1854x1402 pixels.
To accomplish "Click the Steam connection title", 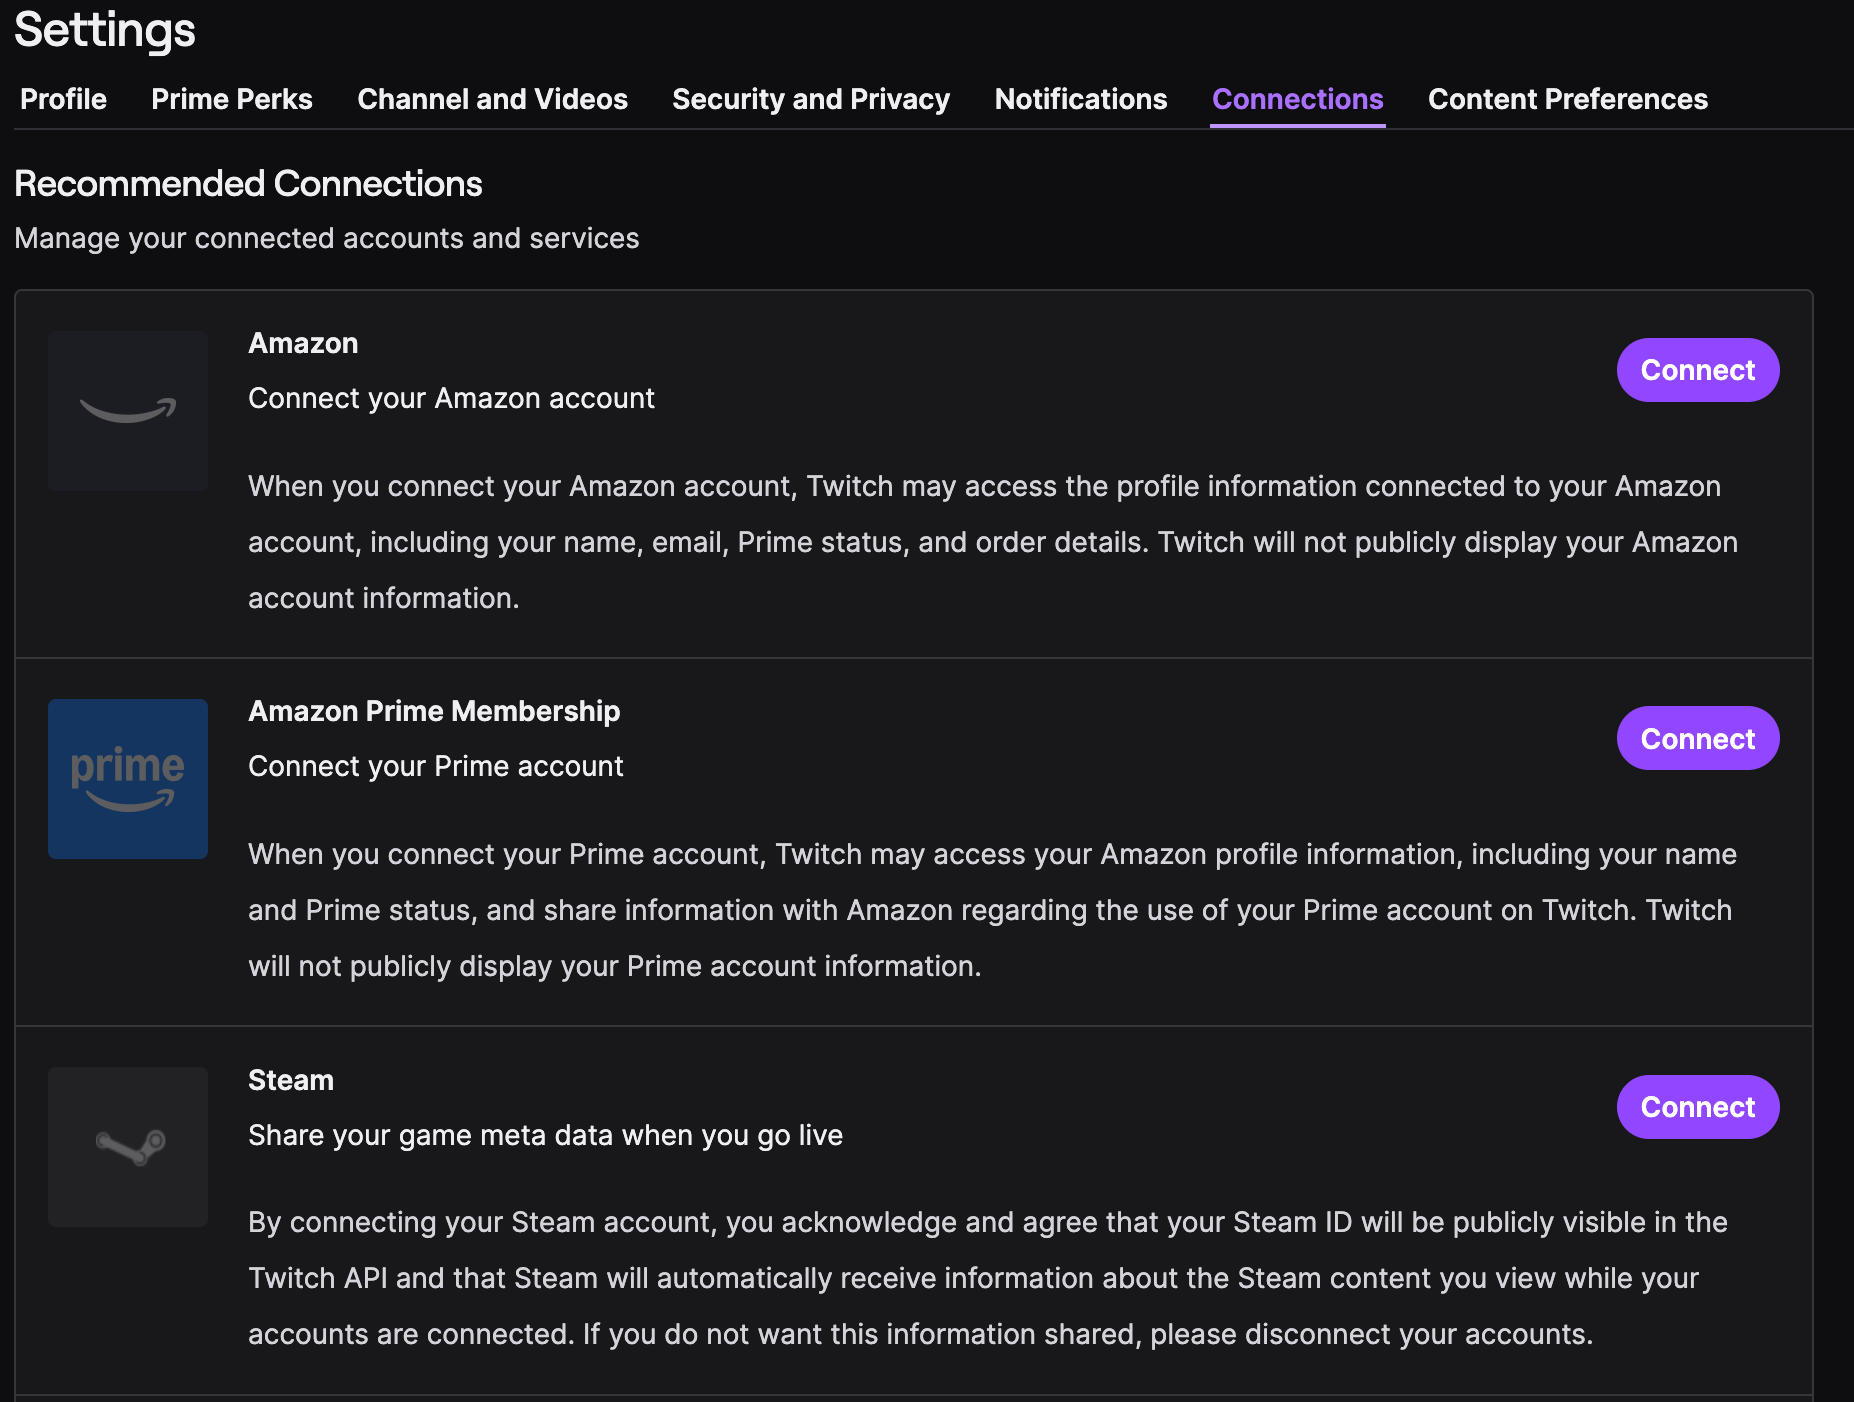I will (291, 1080).
